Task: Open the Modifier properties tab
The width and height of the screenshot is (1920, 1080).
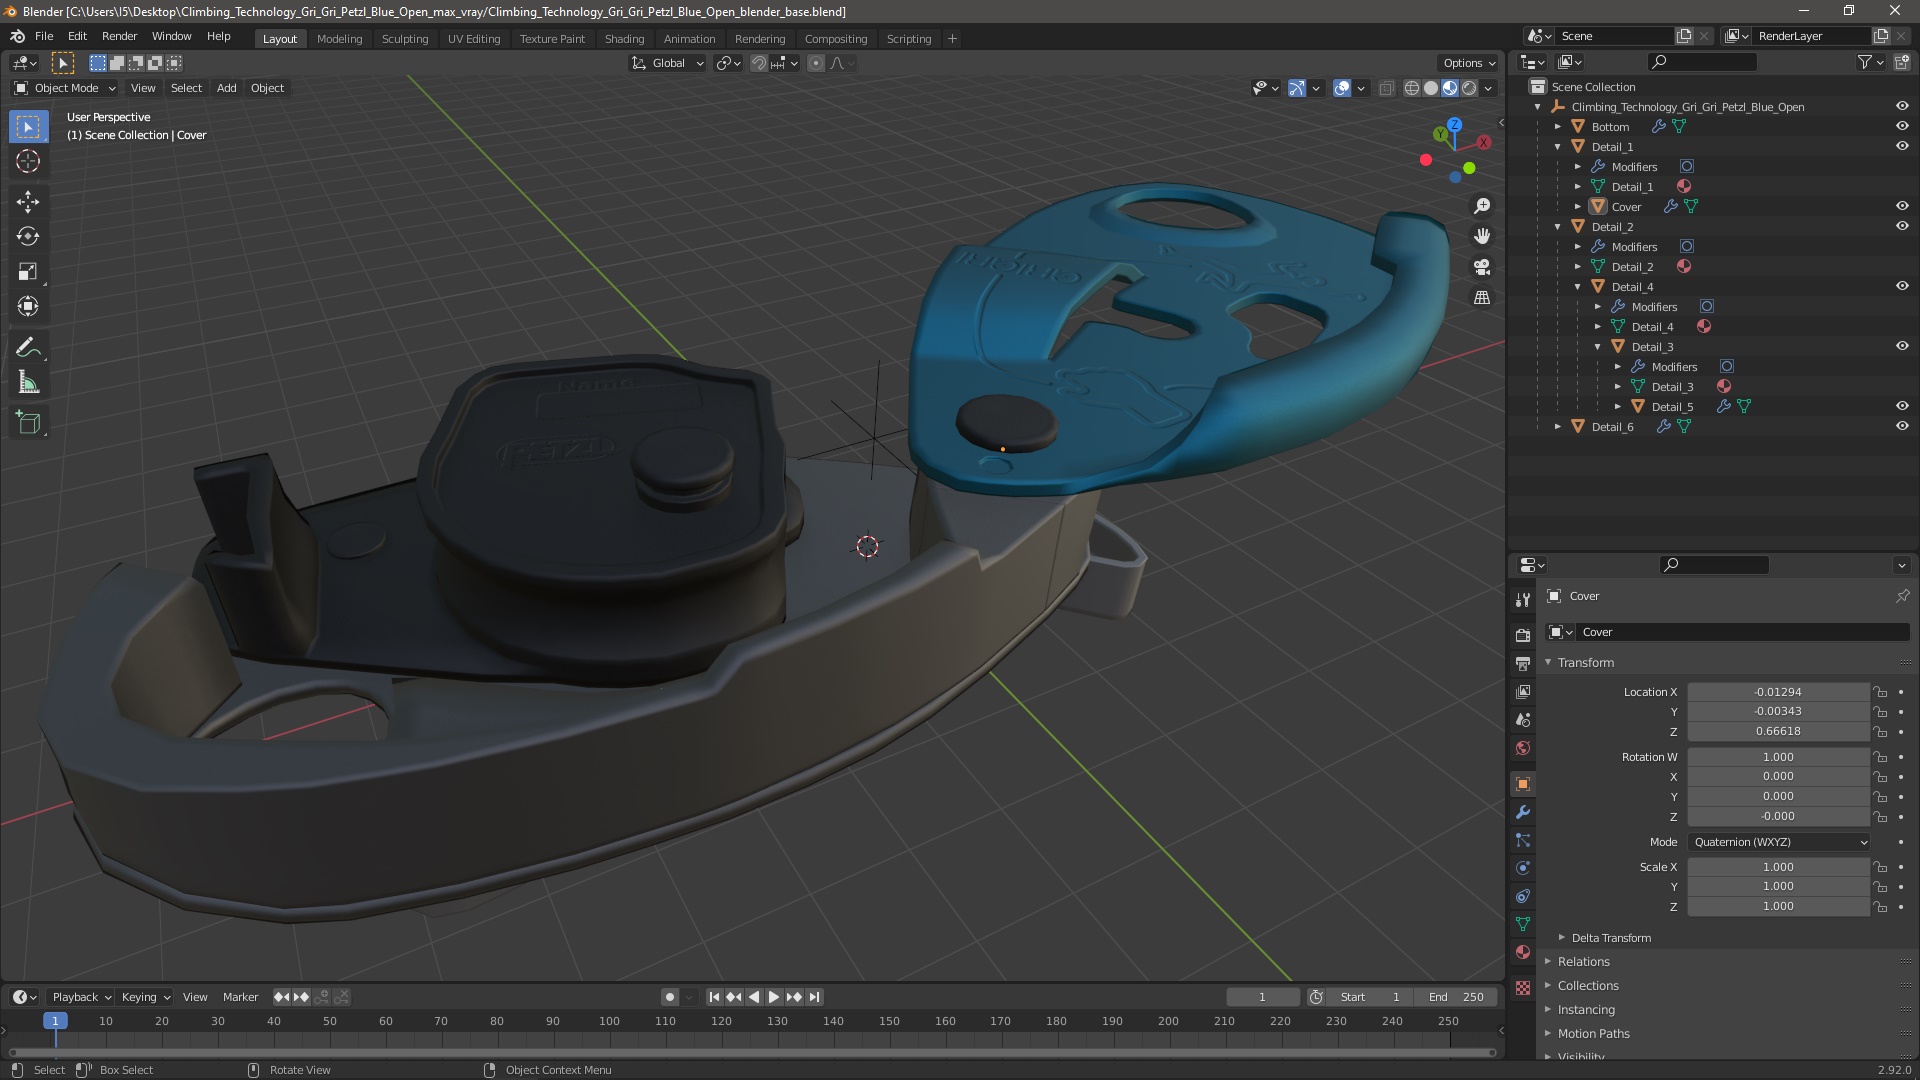Action: click(x=1523, y=812)
